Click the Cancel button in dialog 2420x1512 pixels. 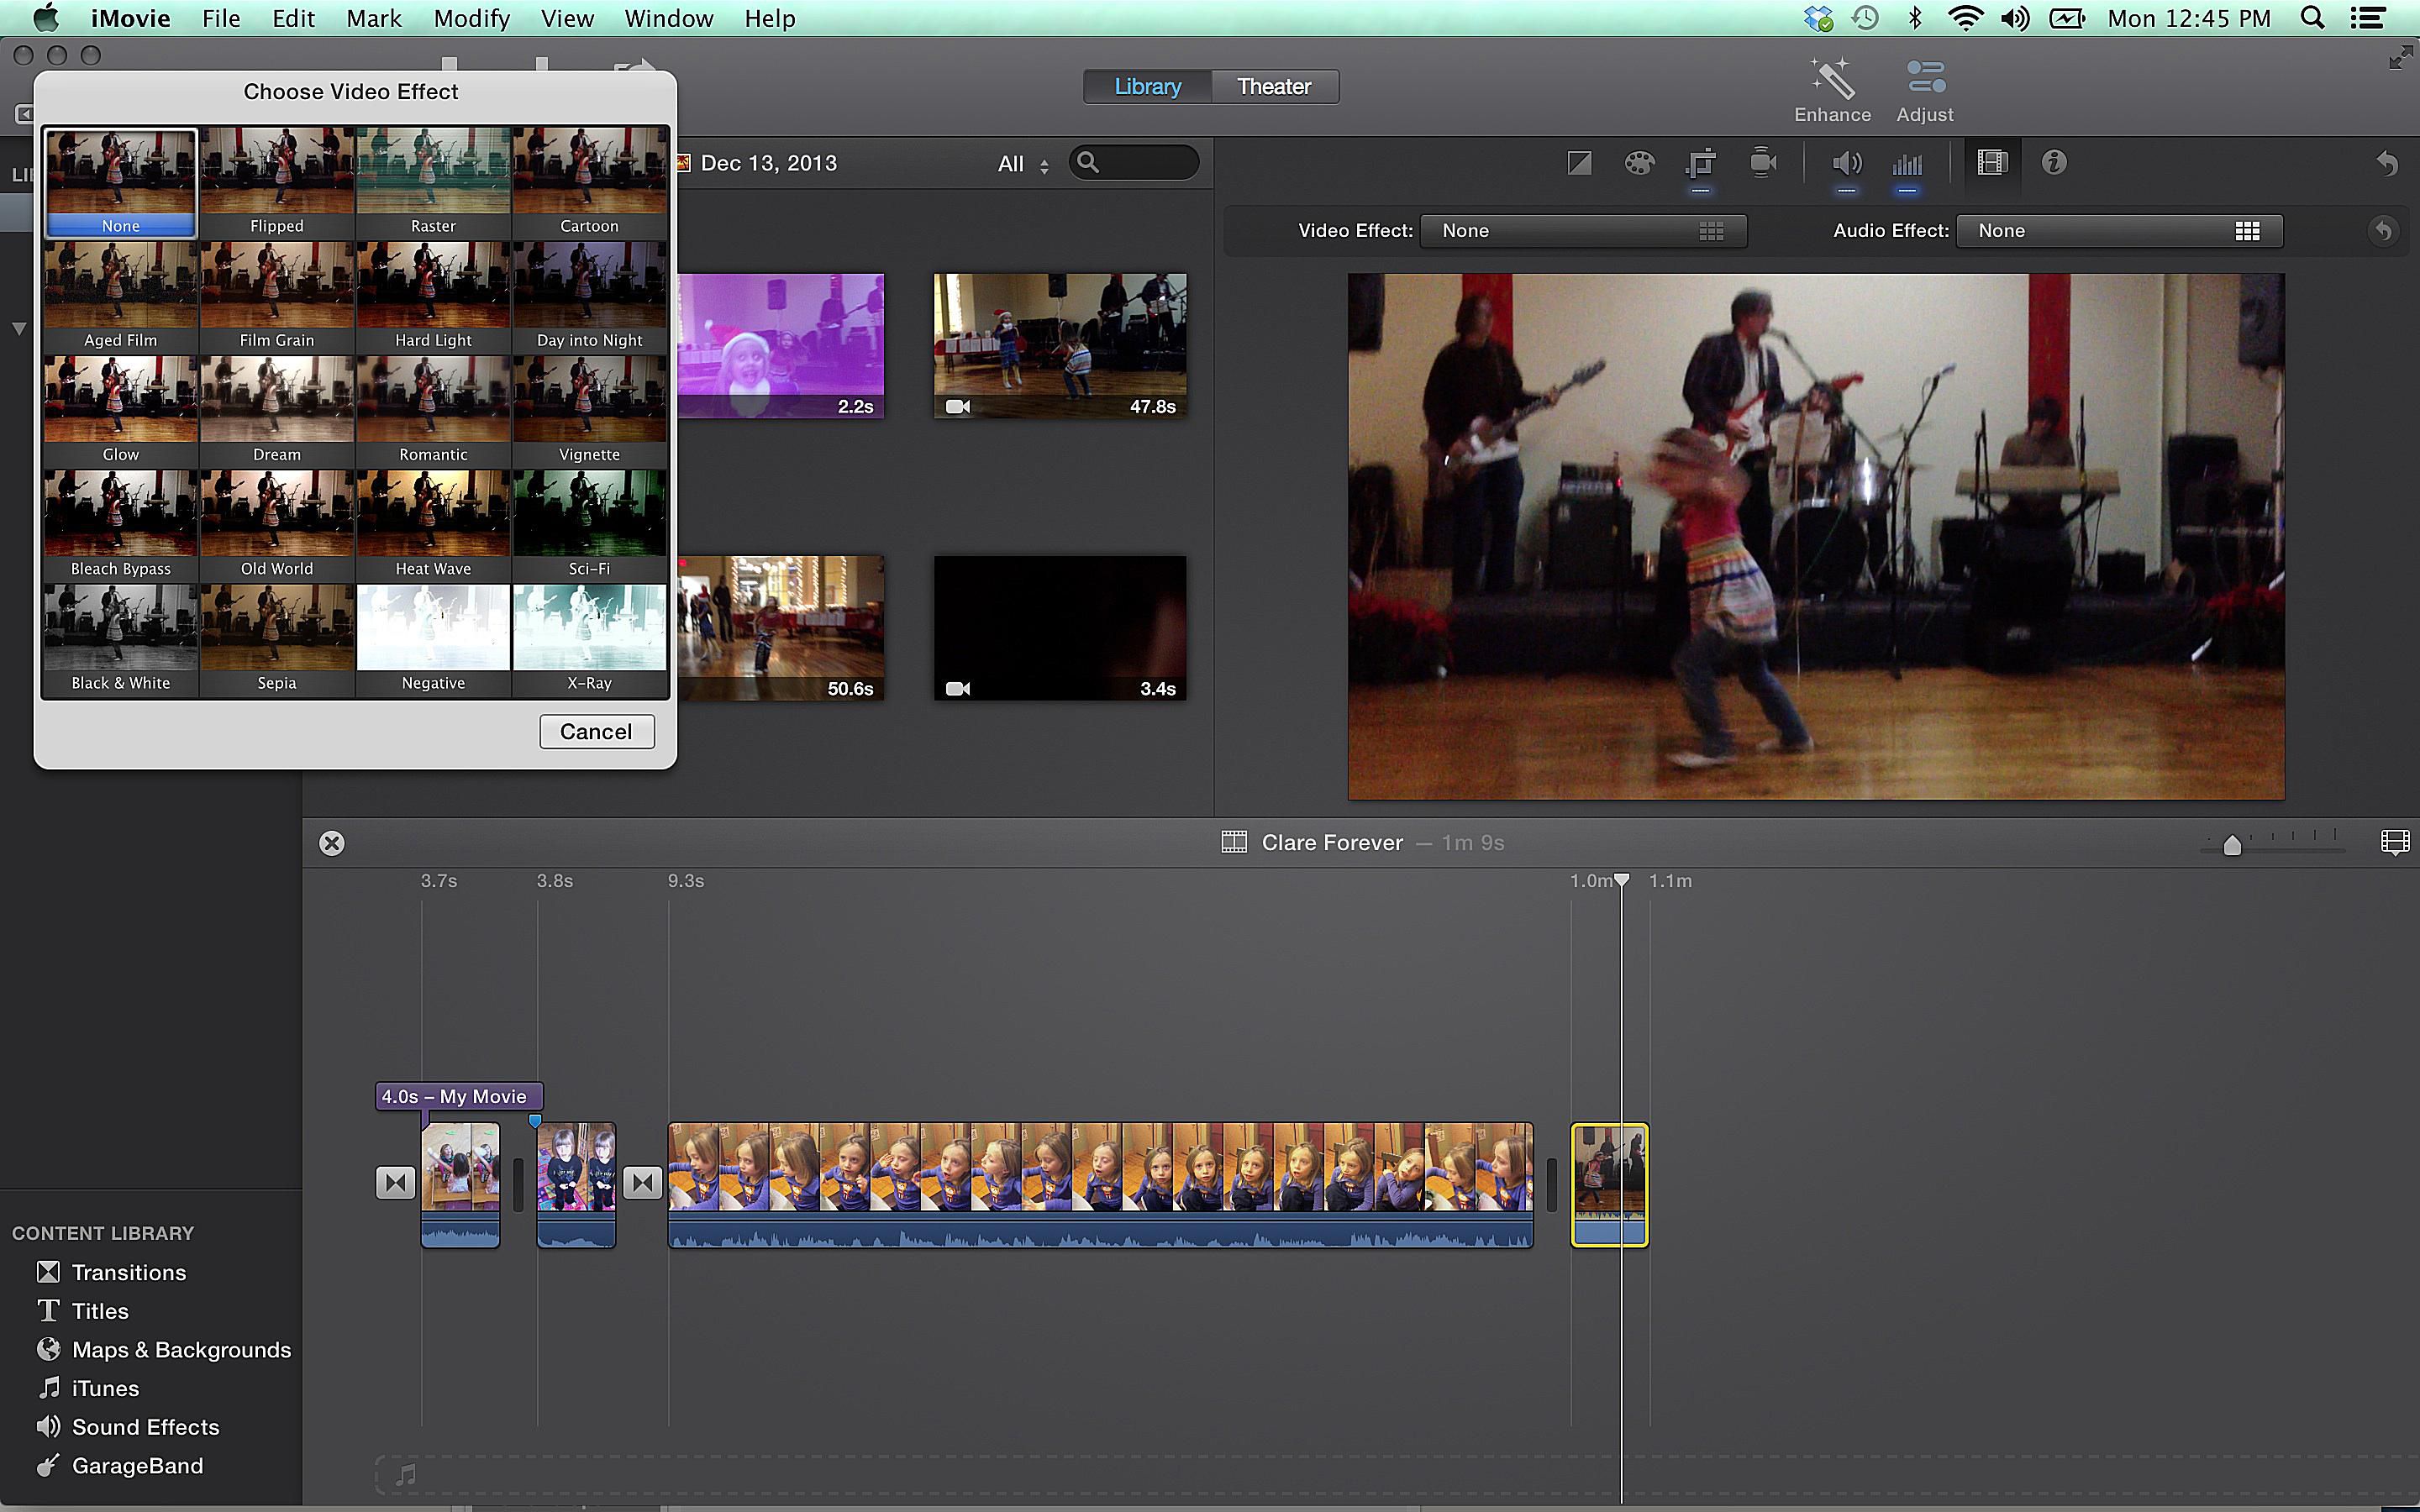click(594, 730)
